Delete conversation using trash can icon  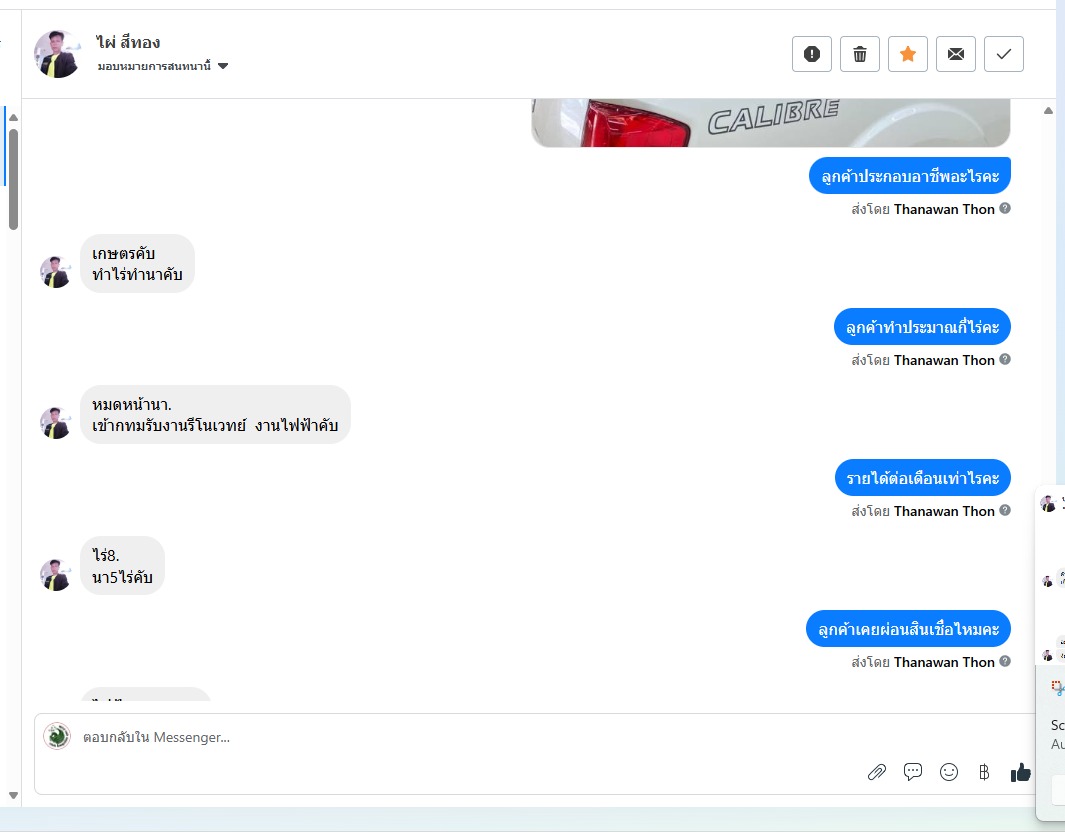tap(860, 54)
